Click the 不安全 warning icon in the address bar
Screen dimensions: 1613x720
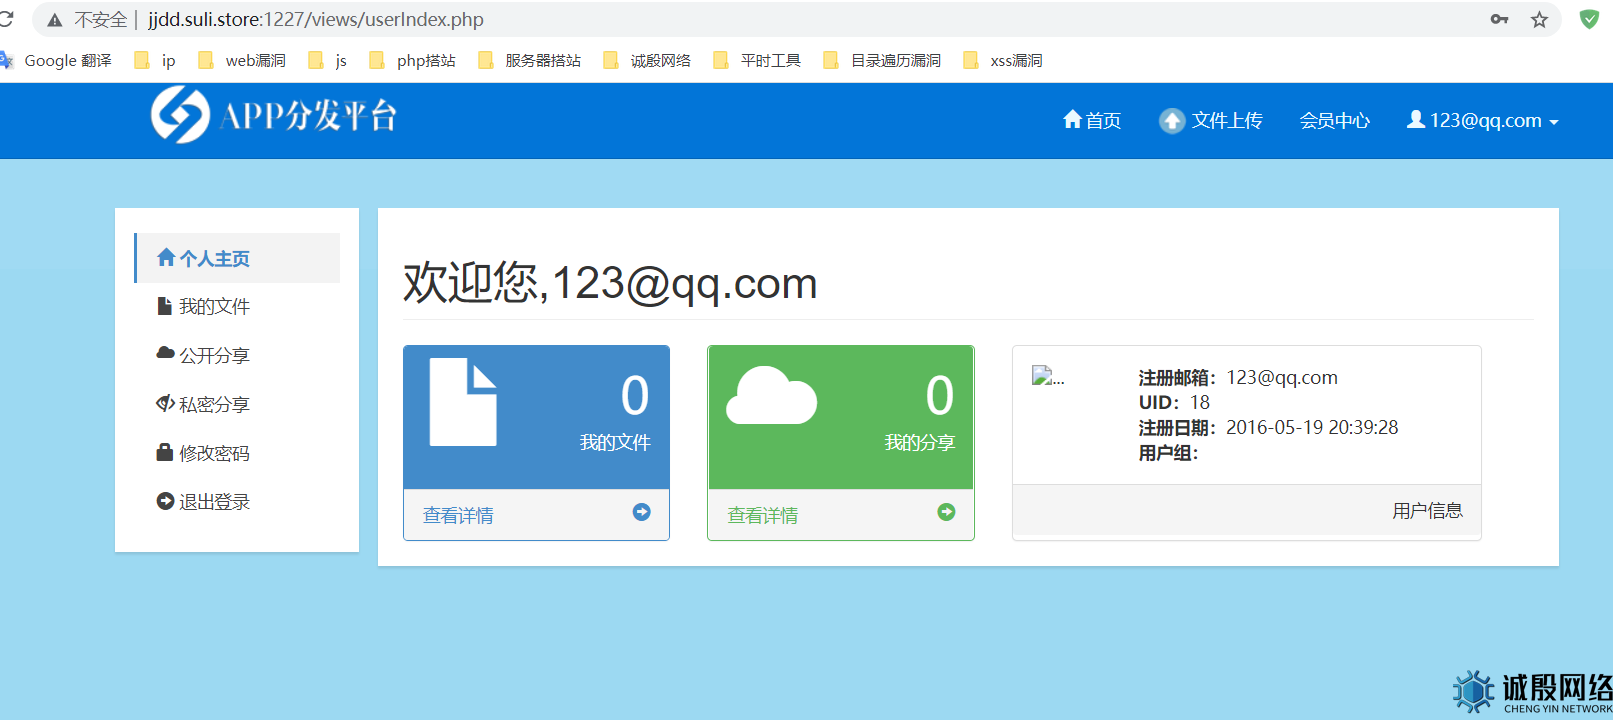pyautogui.click(x=55, y=20)
